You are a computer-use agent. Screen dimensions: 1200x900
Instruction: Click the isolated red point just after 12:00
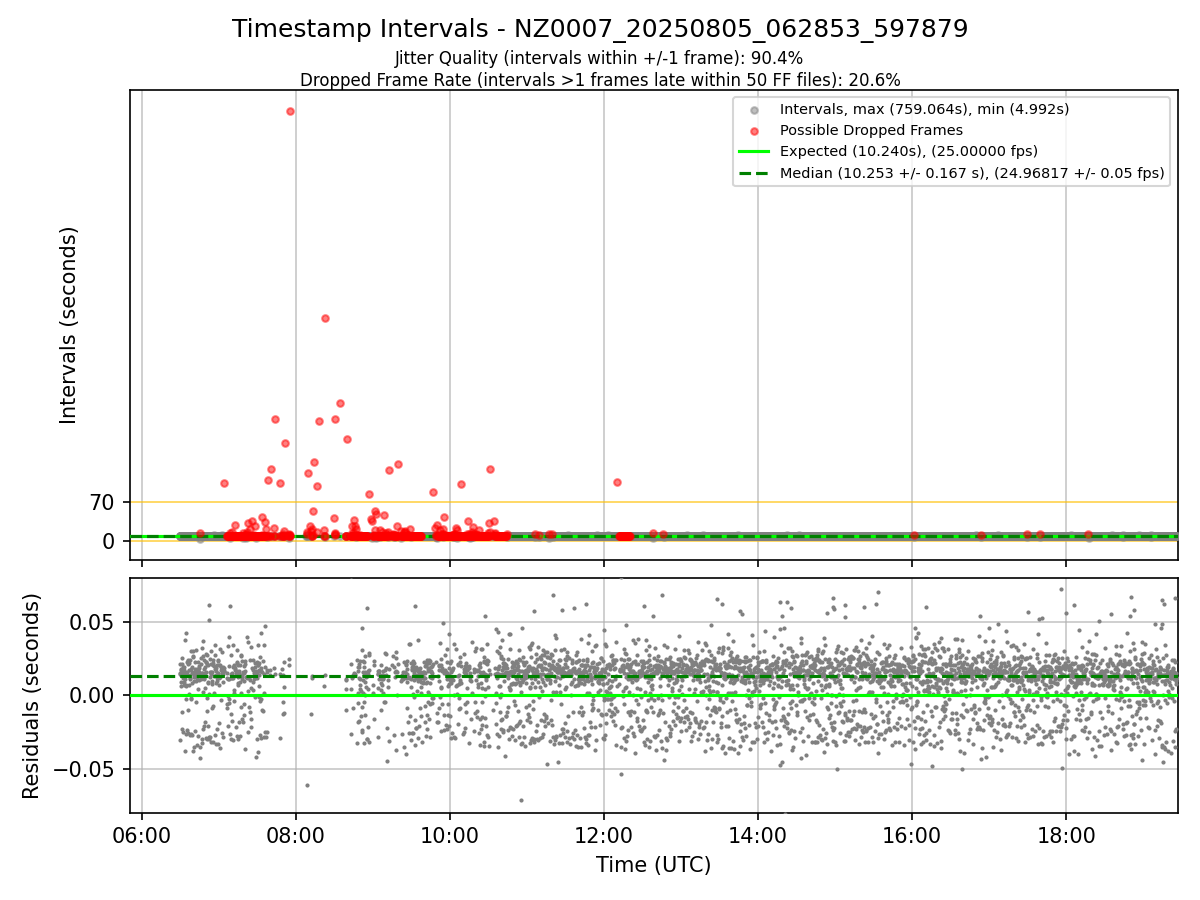tap(617, 482)
